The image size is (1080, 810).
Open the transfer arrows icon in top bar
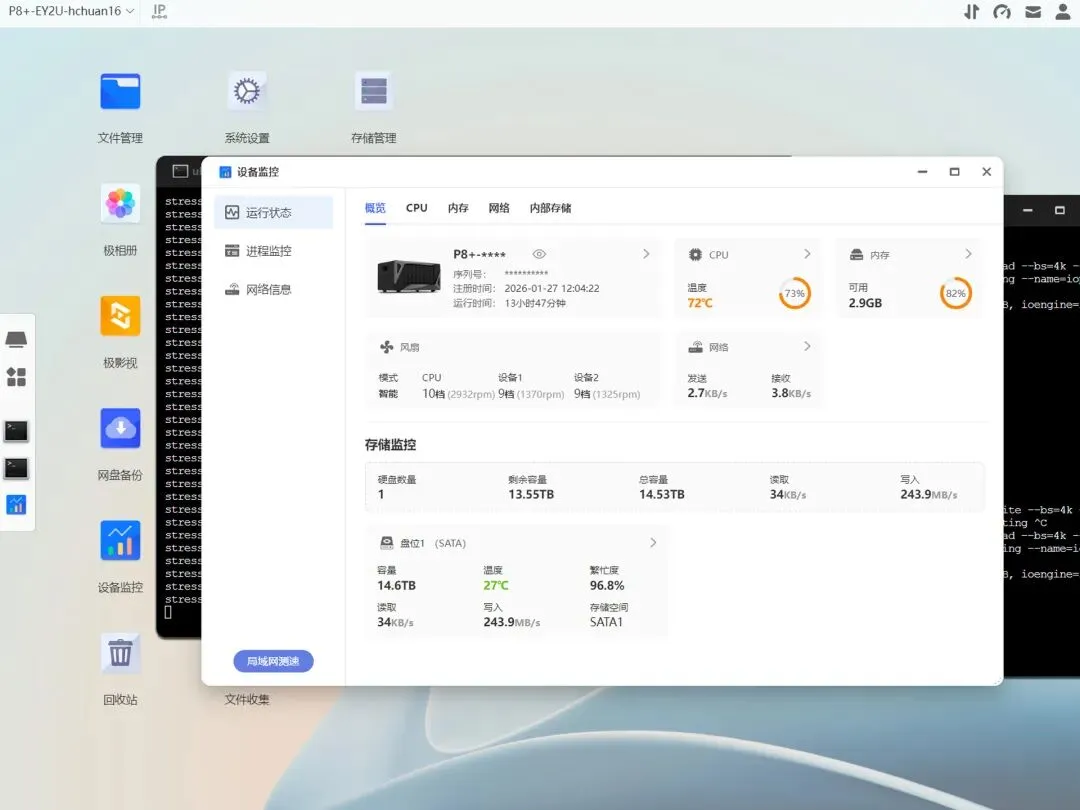[x=971, y=12]
